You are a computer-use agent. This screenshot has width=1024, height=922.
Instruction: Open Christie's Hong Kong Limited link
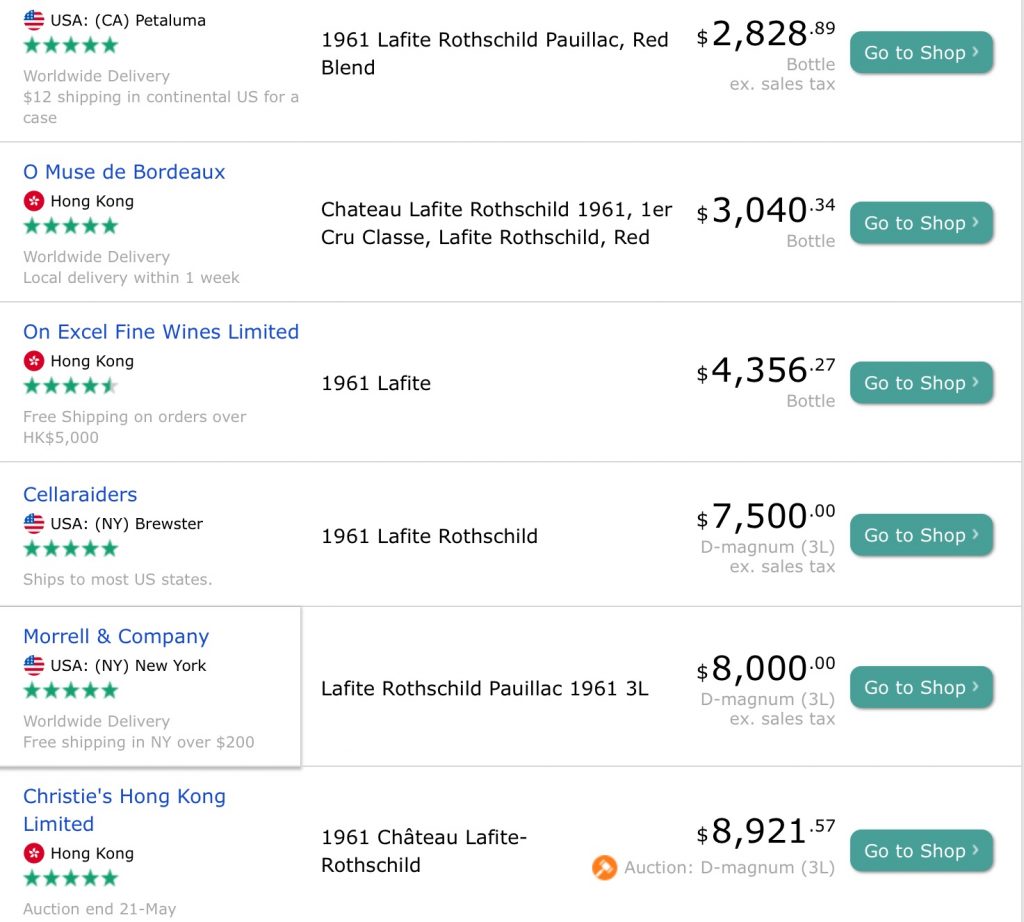click(124, 810)
